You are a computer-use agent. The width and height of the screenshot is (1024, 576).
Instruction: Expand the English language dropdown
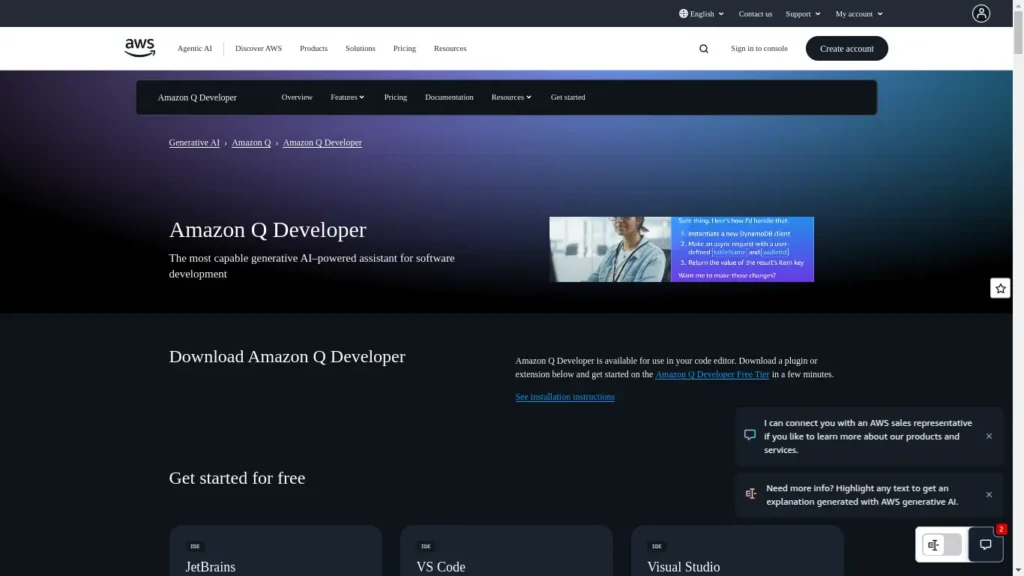(x=702, y=14)
